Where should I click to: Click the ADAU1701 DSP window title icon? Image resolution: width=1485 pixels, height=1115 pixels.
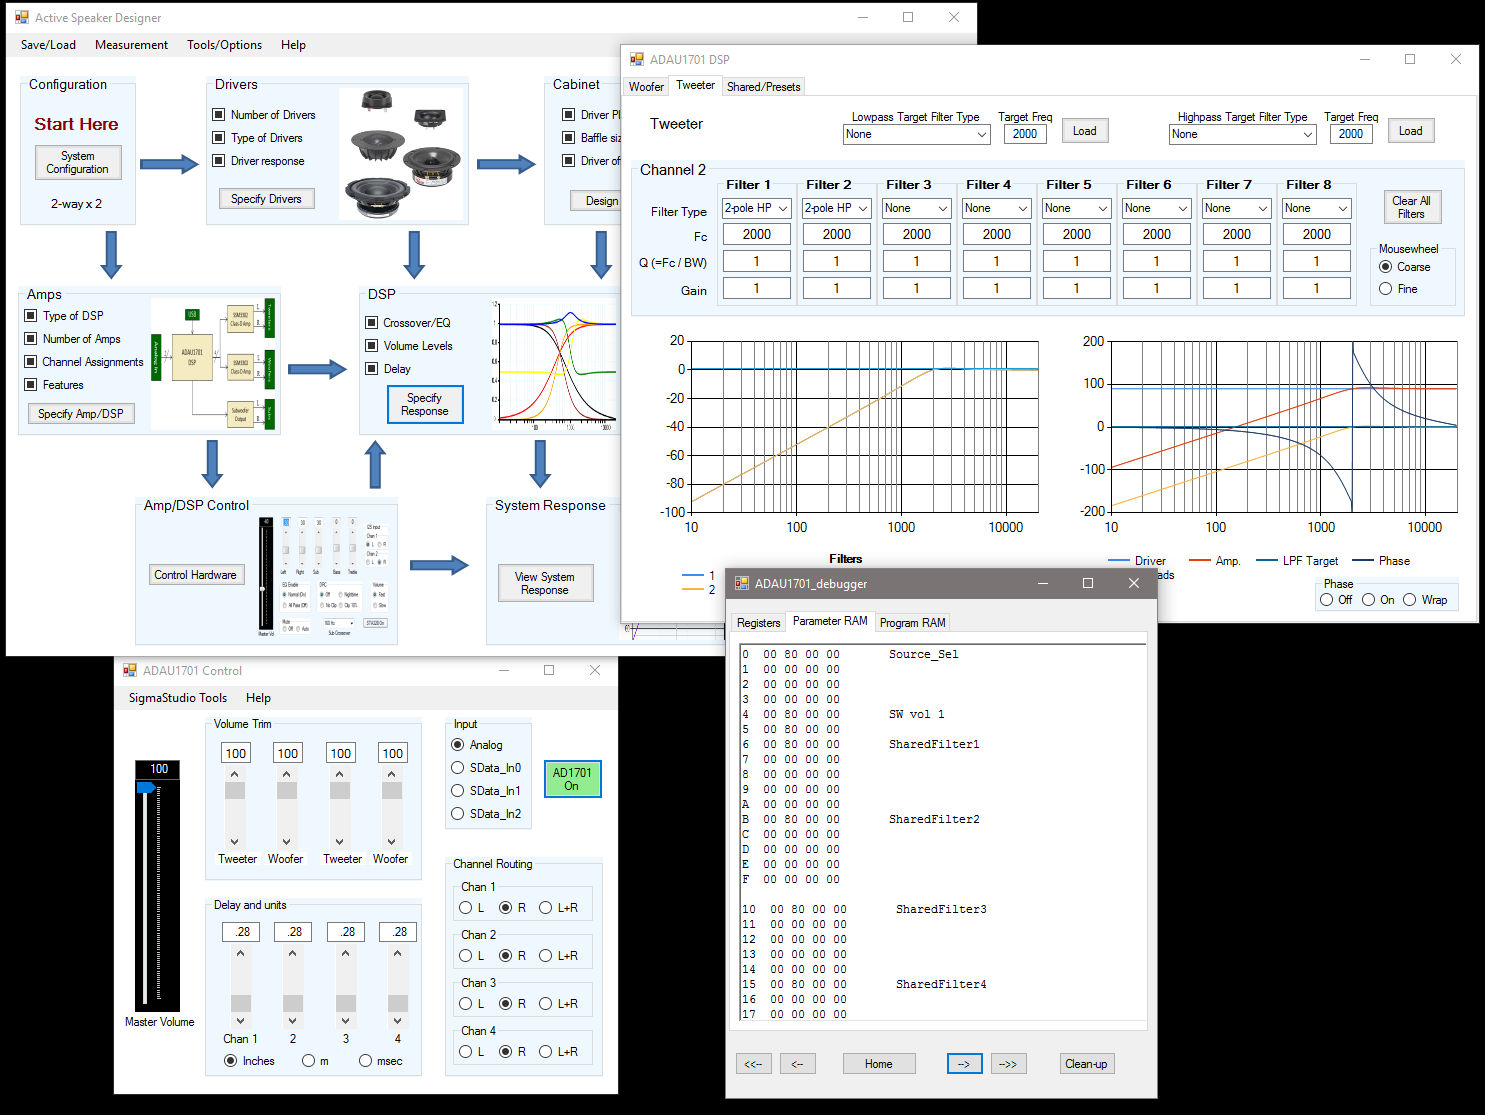click(637, 60)
